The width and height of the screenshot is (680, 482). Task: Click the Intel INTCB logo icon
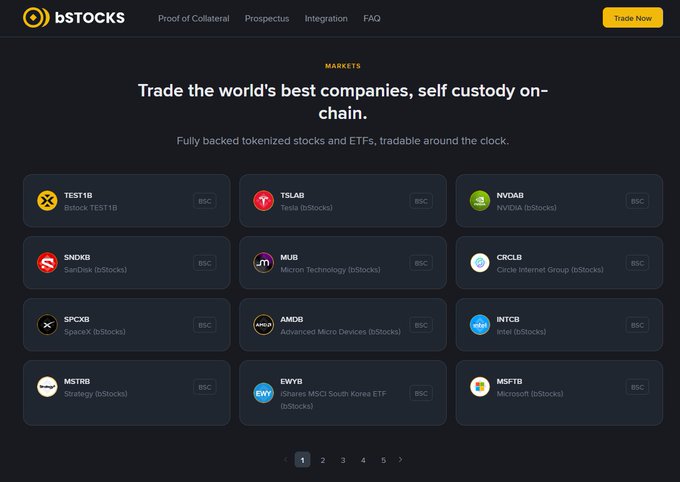tap(480, 325)
